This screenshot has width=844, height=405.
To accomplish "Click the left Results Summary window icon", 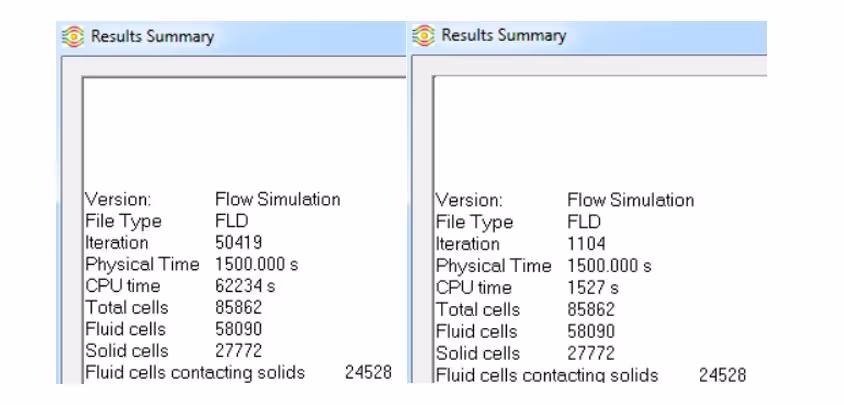I will tap(73, 37).
